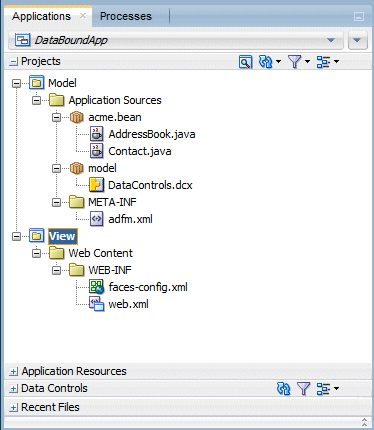Click the View project icon
This screenshot has height=430, width=374.
click(x=36, y=236)
